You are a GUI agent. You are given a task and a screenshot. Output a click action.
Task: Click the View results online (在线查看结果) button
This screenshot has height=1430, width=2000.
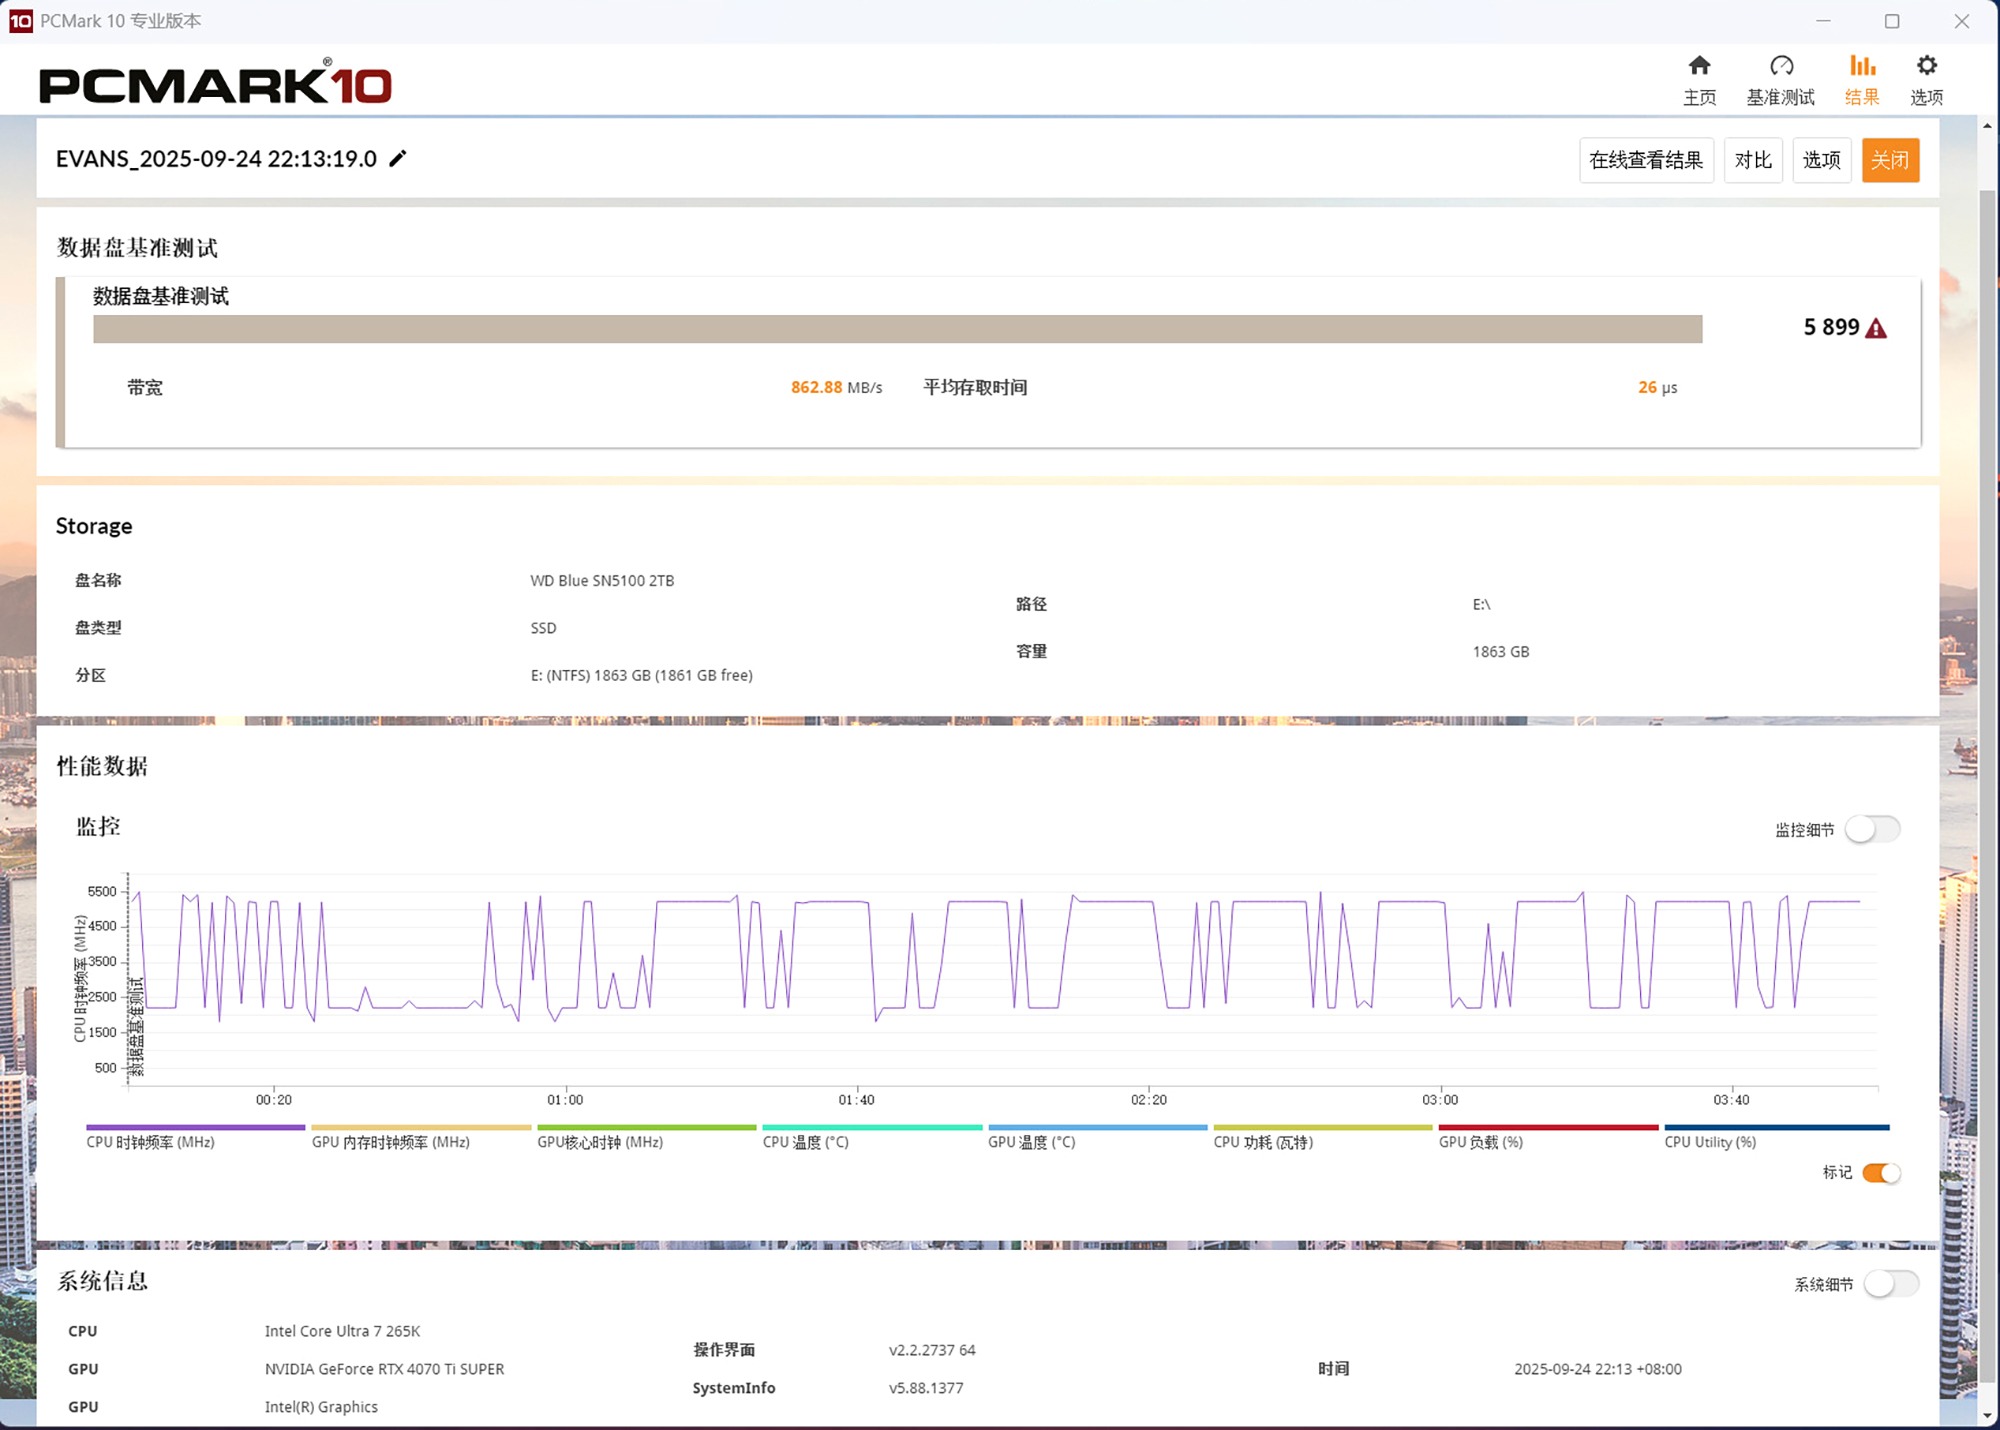click(1645, 160)
